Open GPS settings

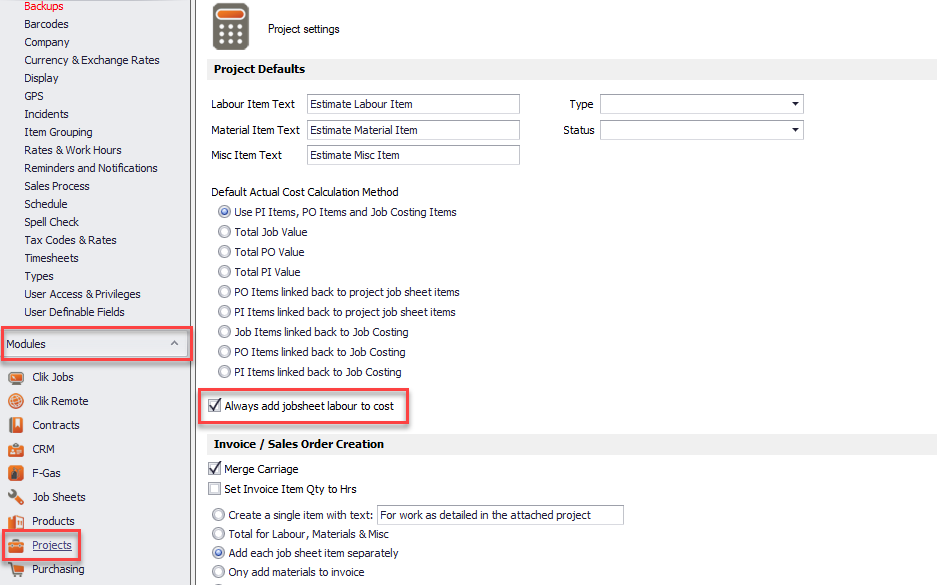(x=34, y=96)
